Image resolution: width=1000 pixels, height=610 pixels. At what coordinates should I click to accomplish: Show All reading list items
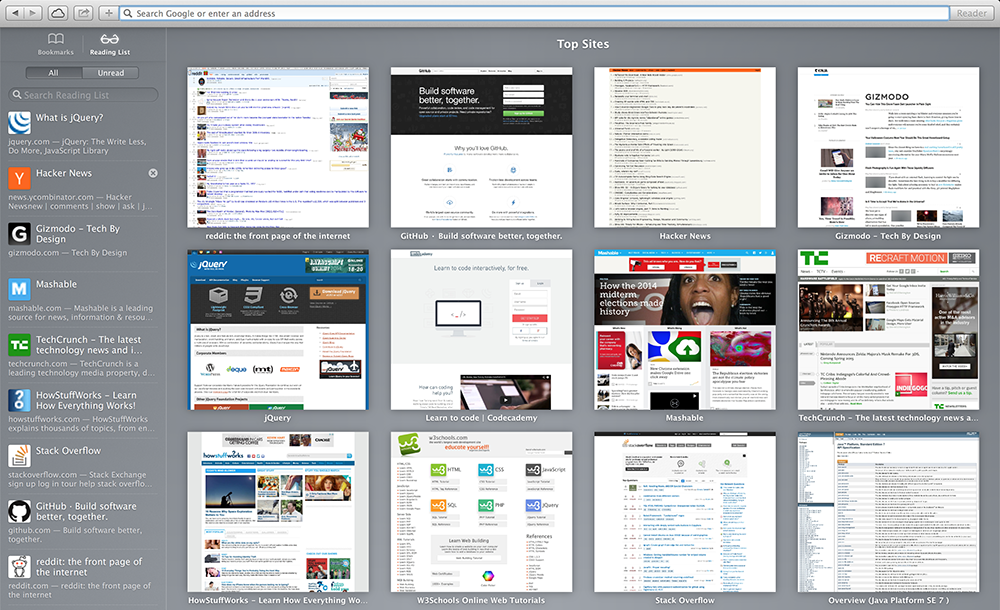point(54,73)
